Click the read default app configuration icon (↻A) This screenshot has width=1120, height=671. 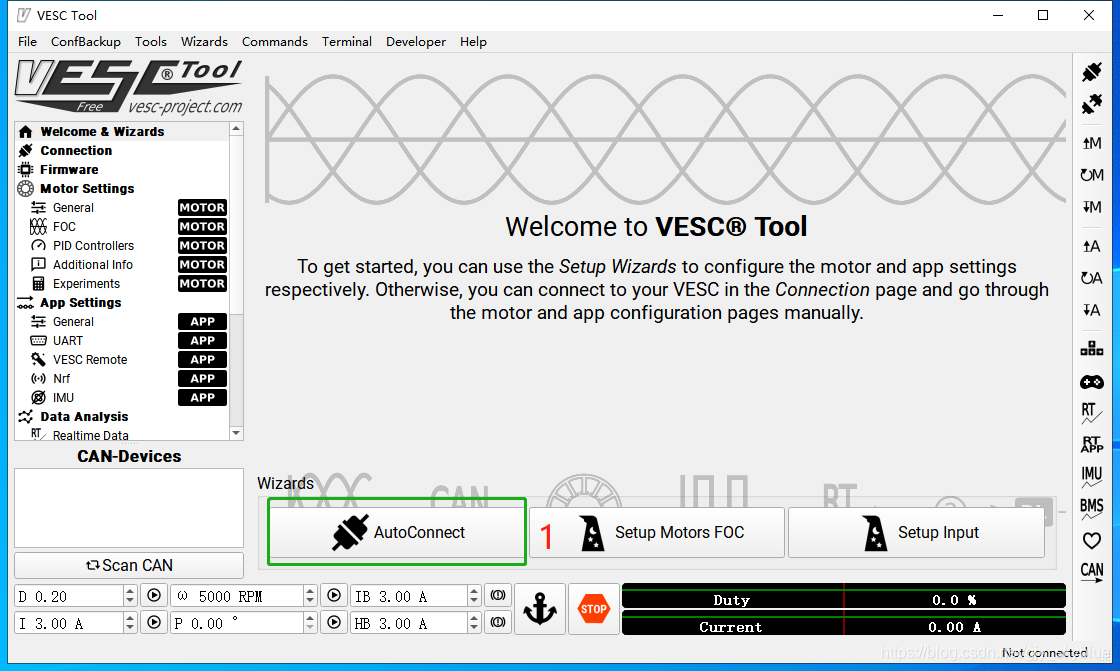(x=1091, y=278)
